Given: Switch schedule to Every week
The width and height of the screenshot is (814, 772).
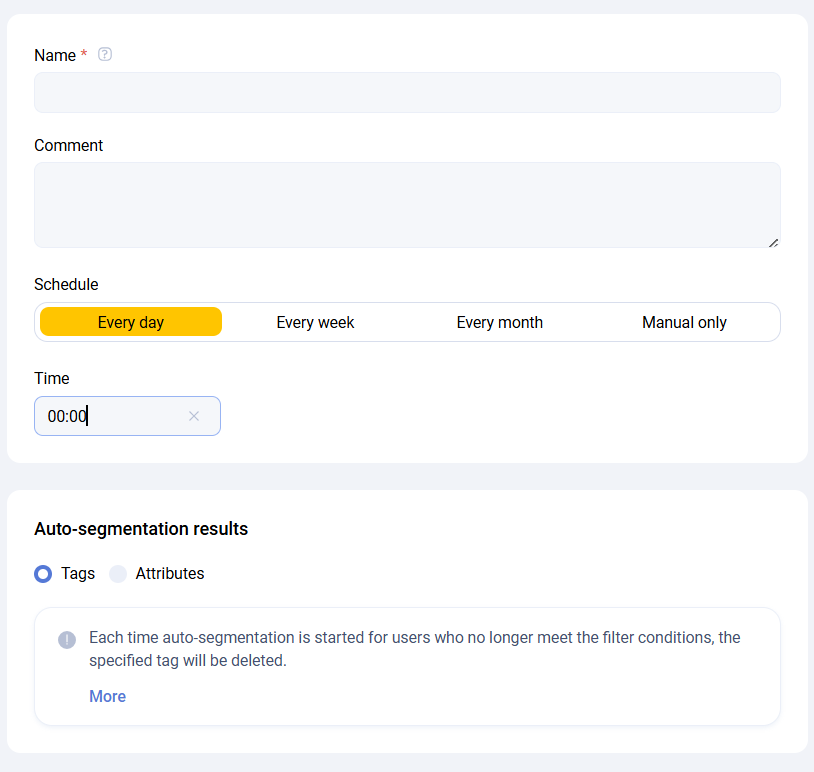Looking at the screenshot, I should [315, 322].
